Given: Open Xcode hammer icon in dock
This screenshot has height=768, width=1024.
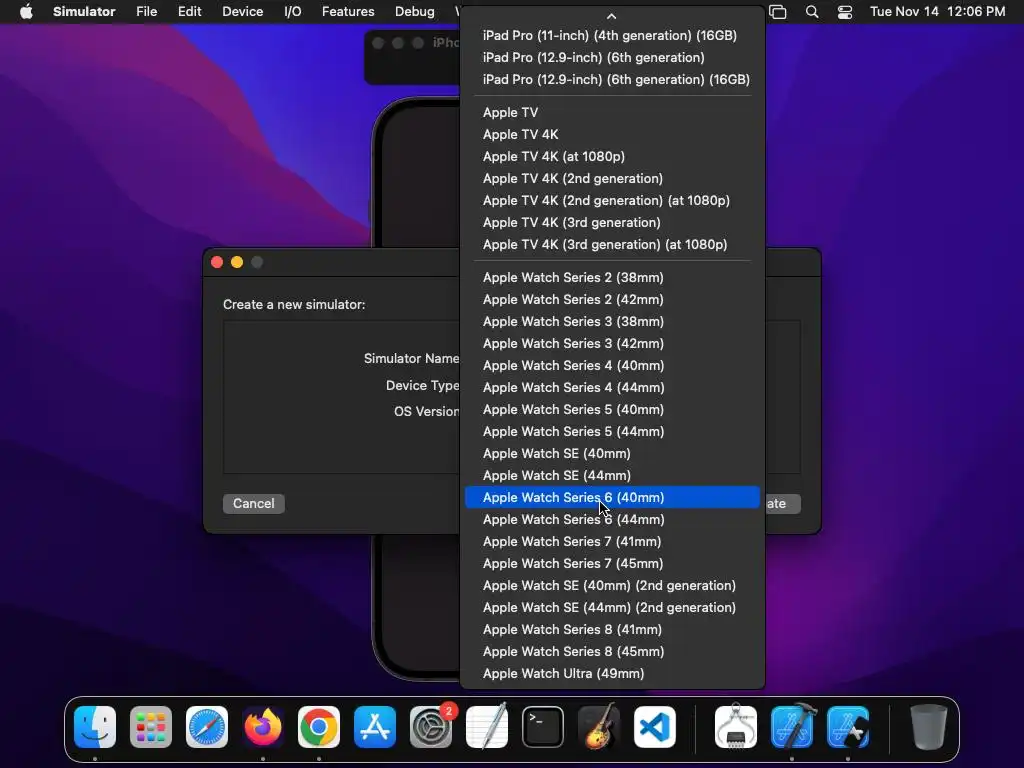Looking at the screenshot, I should coord(792,727).
